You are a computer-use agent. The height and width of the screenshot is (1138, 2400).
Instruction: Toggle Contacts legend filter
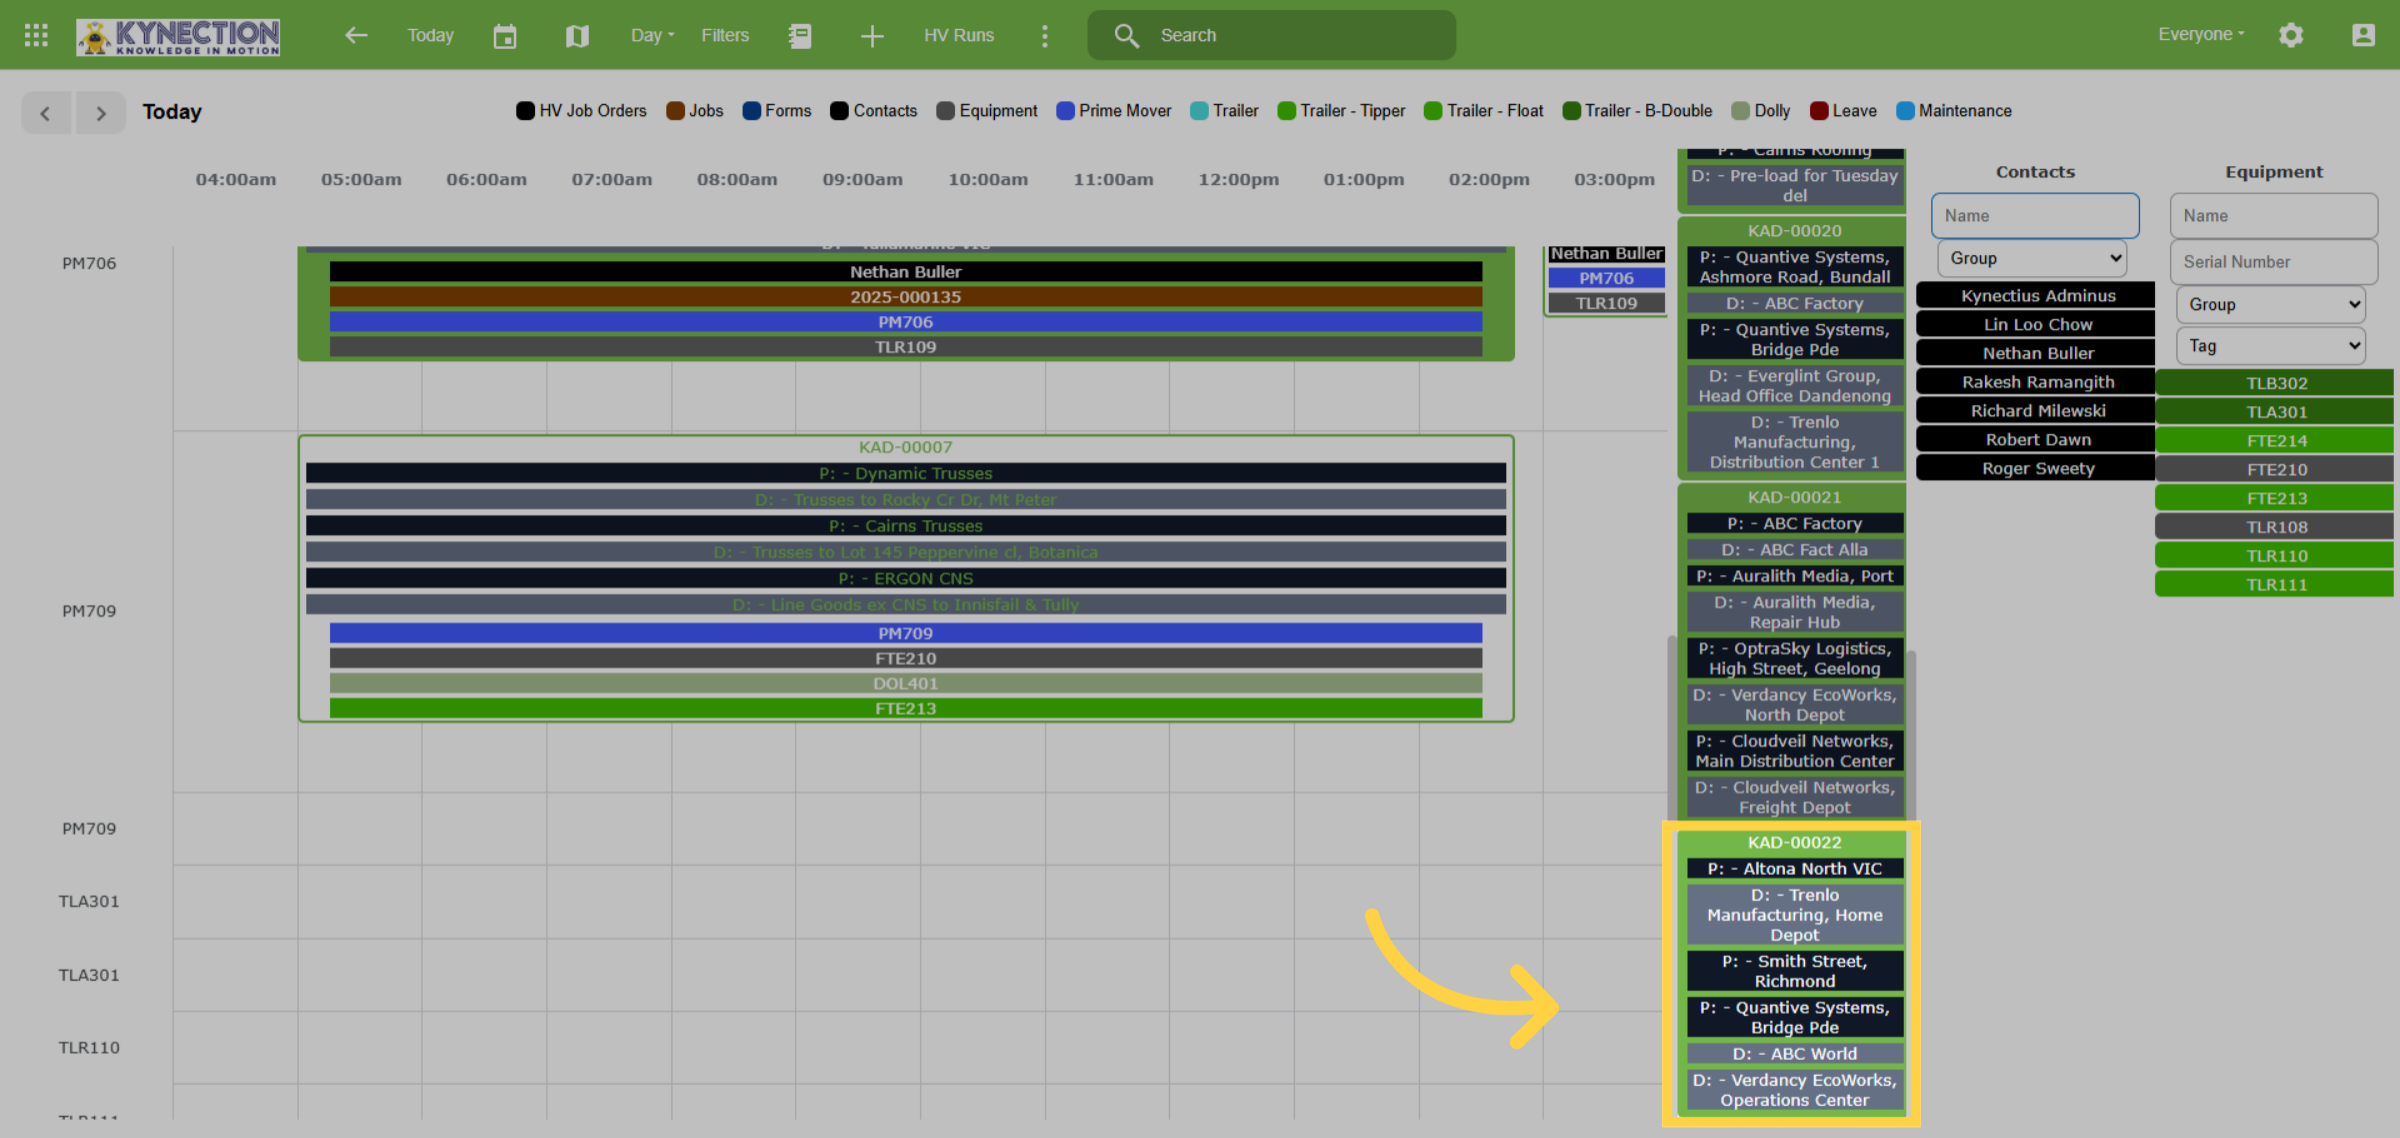point(873,111)
